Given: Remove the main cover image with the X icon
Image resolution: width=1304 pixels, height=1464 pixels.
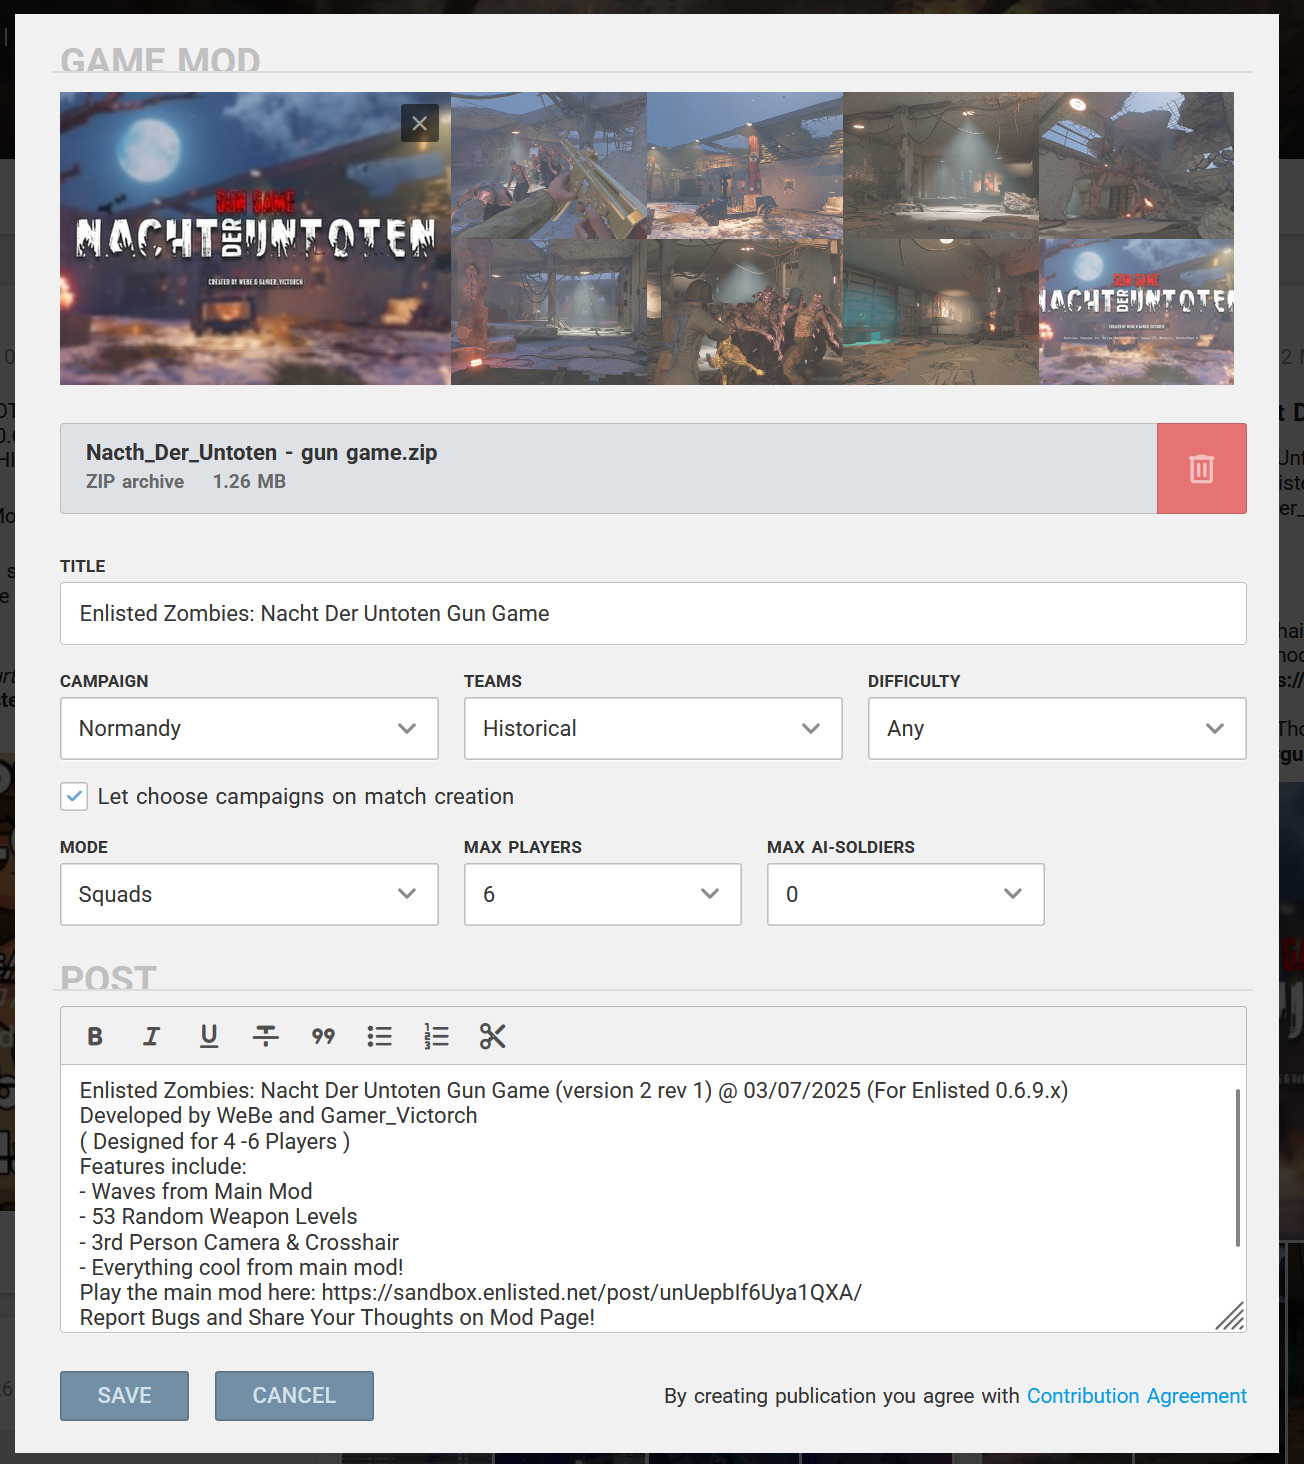Looking at the screenshot, I should [x=420, y=123].
